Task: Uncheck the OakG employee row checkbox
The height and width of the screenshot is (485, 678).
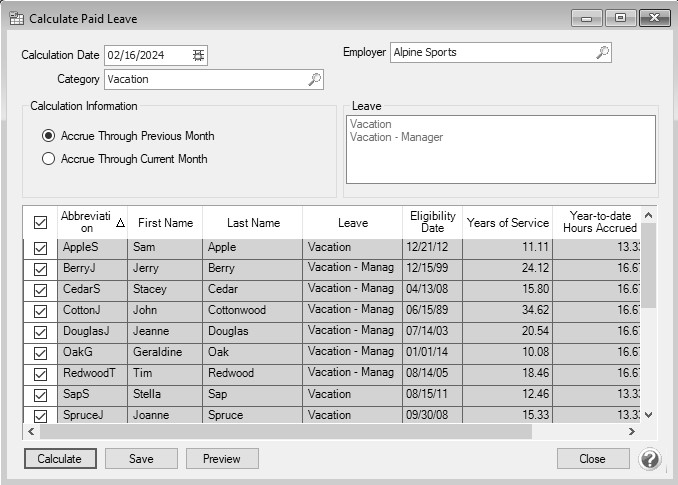Action: 40,352
